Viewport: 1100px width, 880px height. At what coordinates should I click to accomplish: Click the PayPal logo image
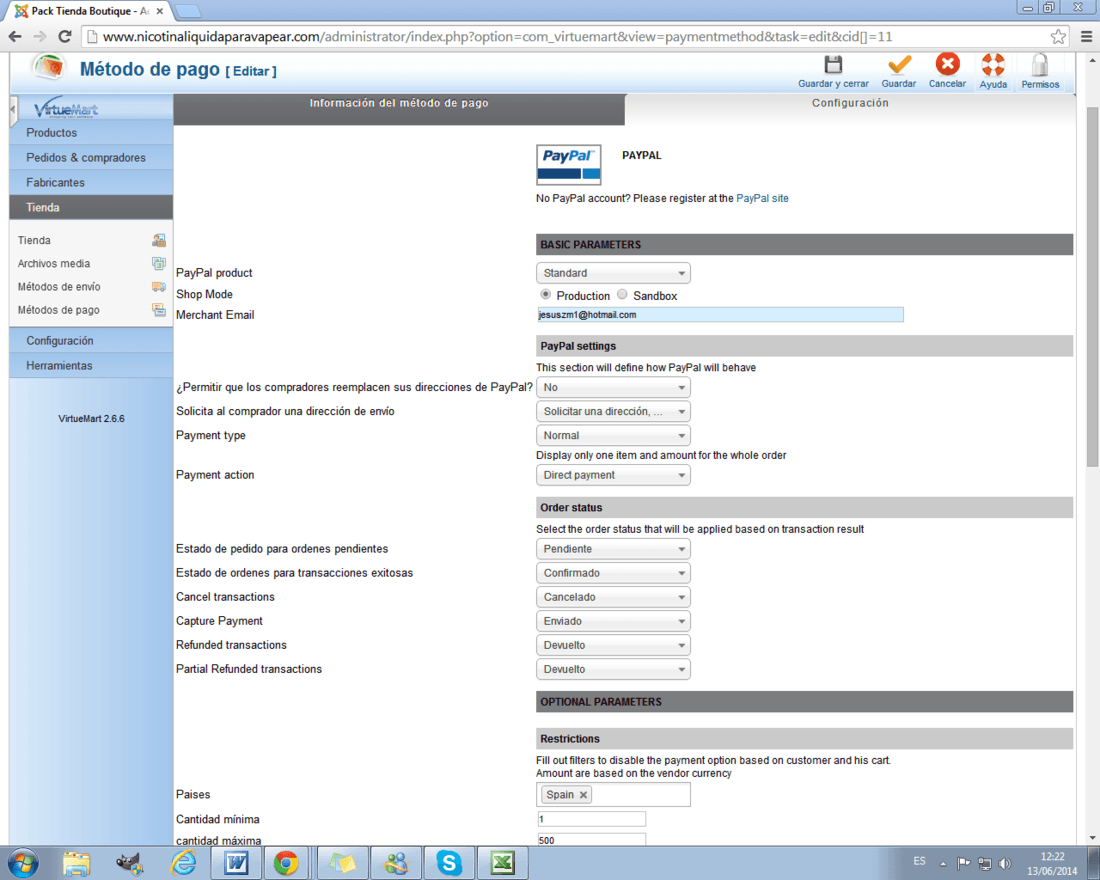(x=568, y=165)
